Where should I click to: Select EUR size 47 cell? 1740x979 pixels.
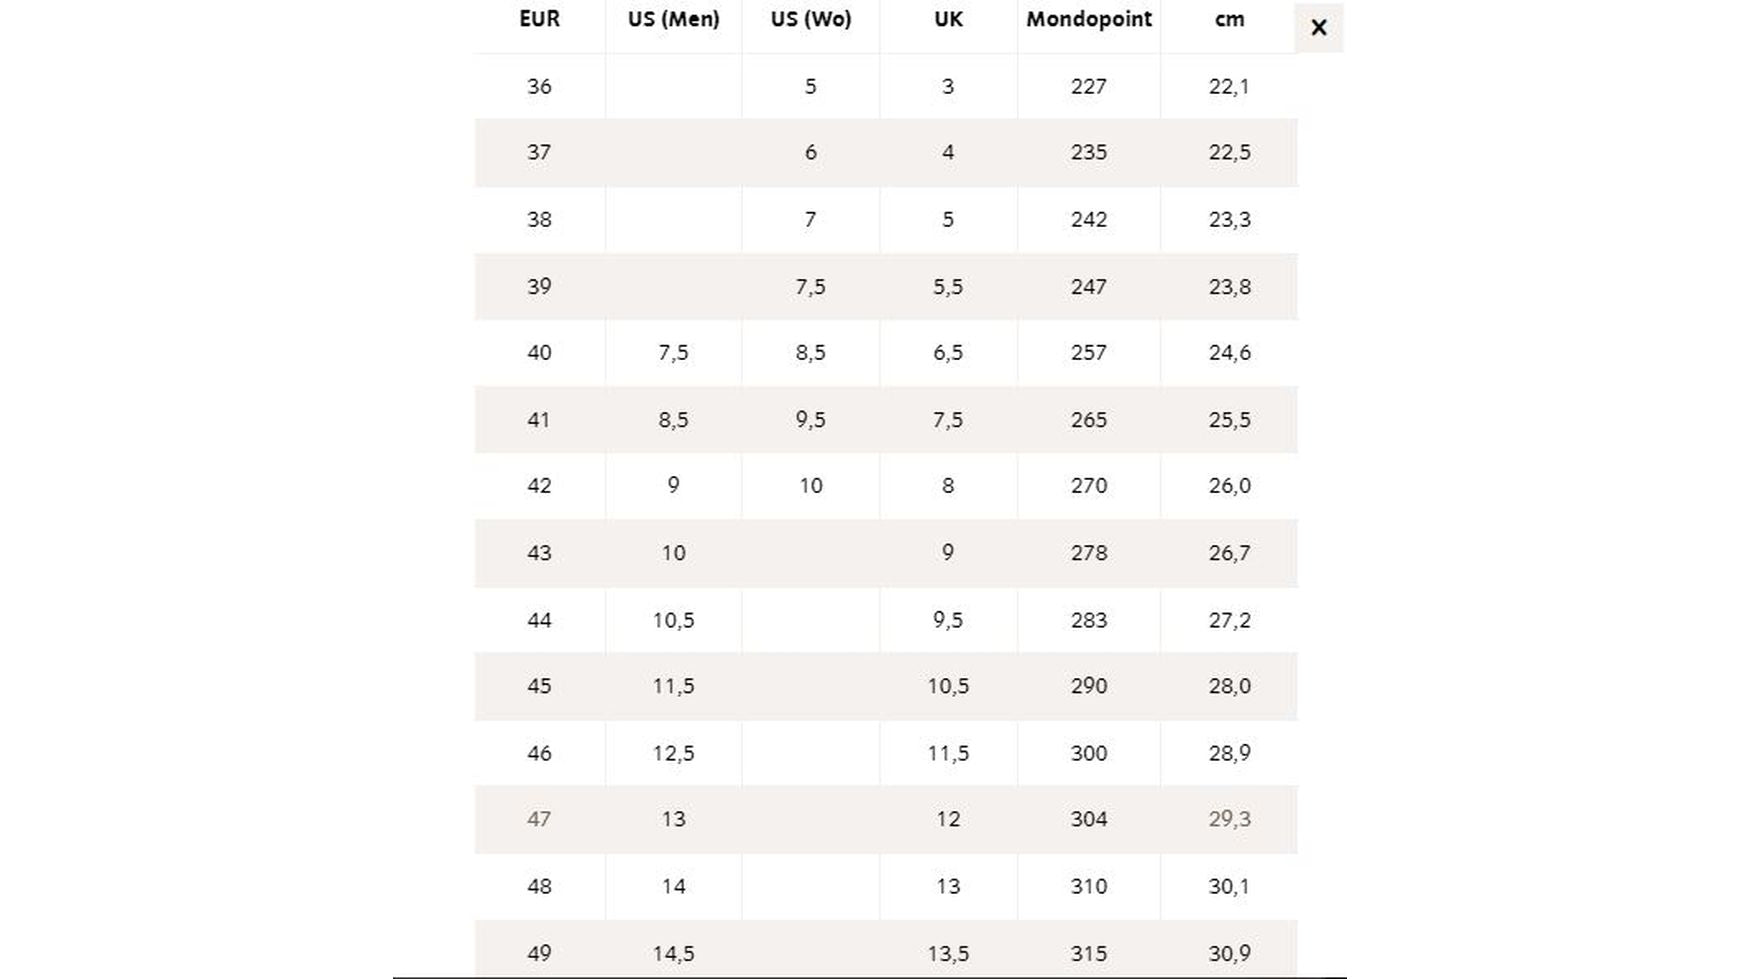[539, 819]
